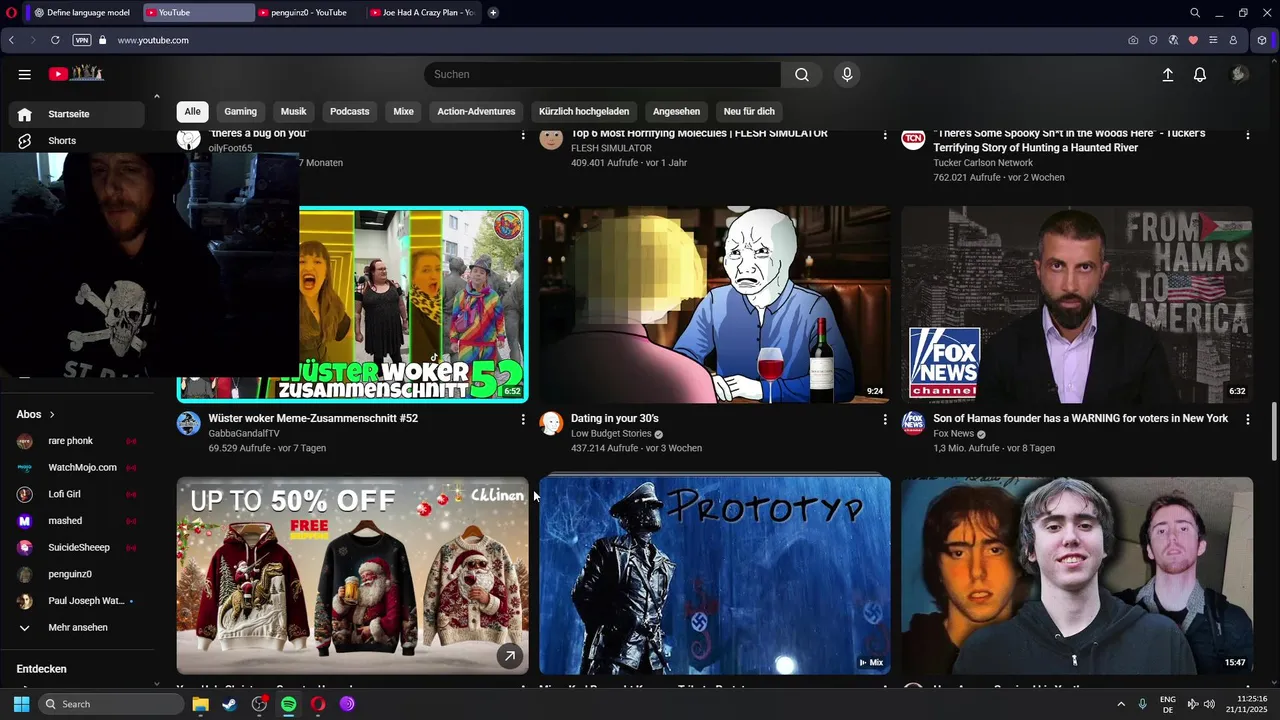The width and height of the screenshot is (1280, 720).
Task: Click the Dating in your 30's video title
Action: tap(615, 418)
